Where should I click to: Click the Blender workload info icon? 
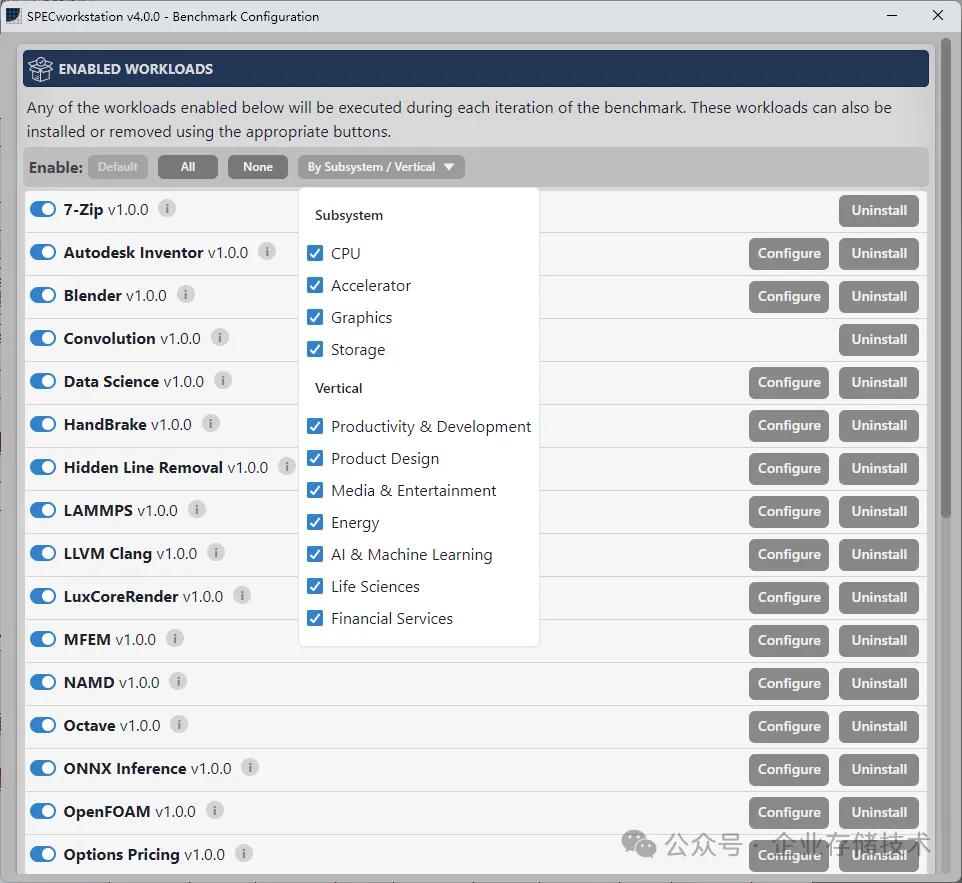(186, 295)
